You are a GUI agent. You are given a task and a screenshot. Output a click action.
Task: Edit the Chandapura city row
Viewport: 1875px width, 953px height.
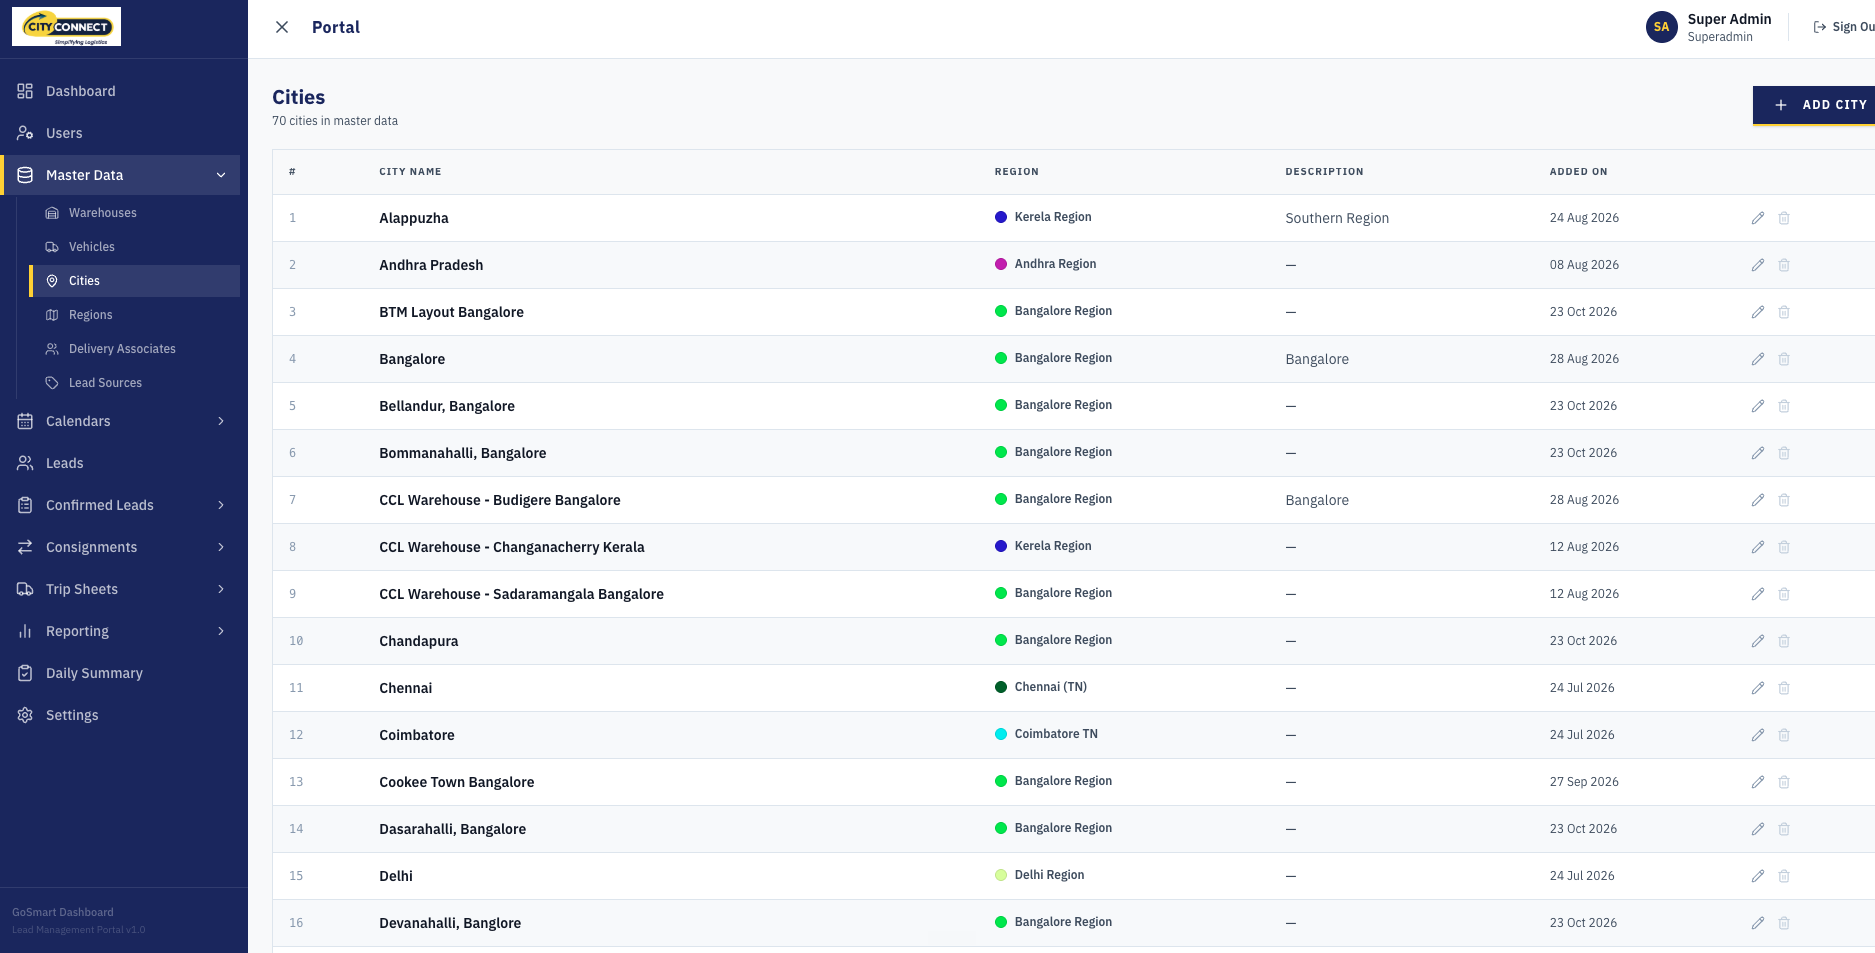click(1758, 641)
